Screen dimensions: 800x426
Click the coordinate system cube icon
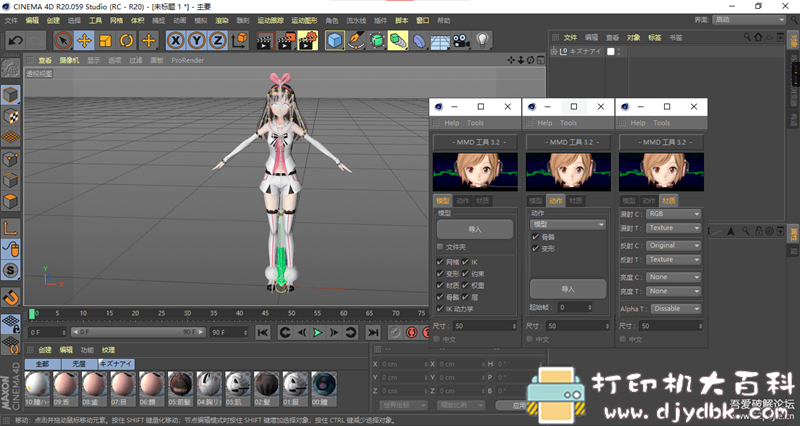tap(239, 40)
